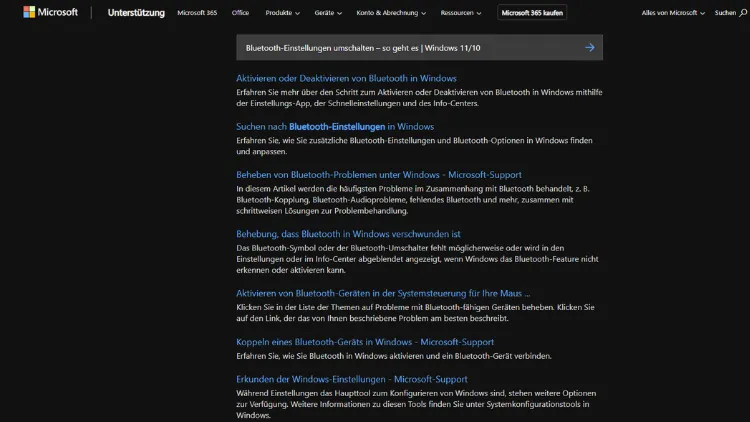Open Koppeln eines Bluetooth-Geräts in Windows link
750x422 pixels.
pos(365,342)
